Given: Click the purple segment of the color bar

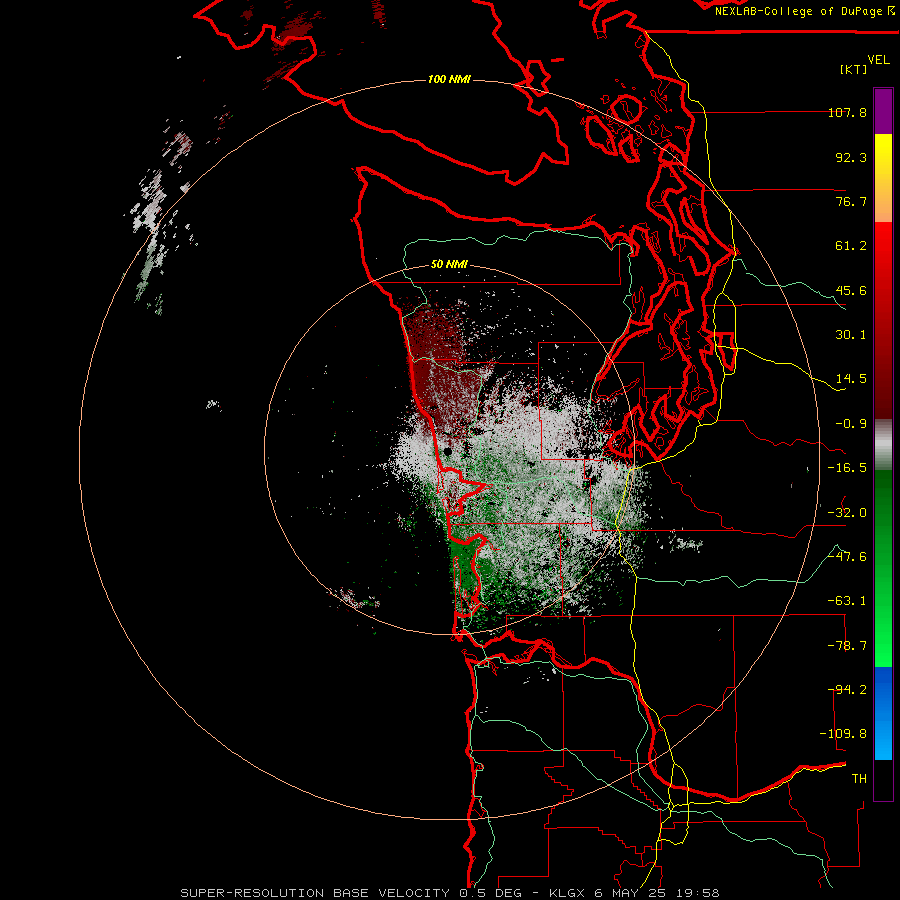Looking at the screenshot, I should coord(883,111).
